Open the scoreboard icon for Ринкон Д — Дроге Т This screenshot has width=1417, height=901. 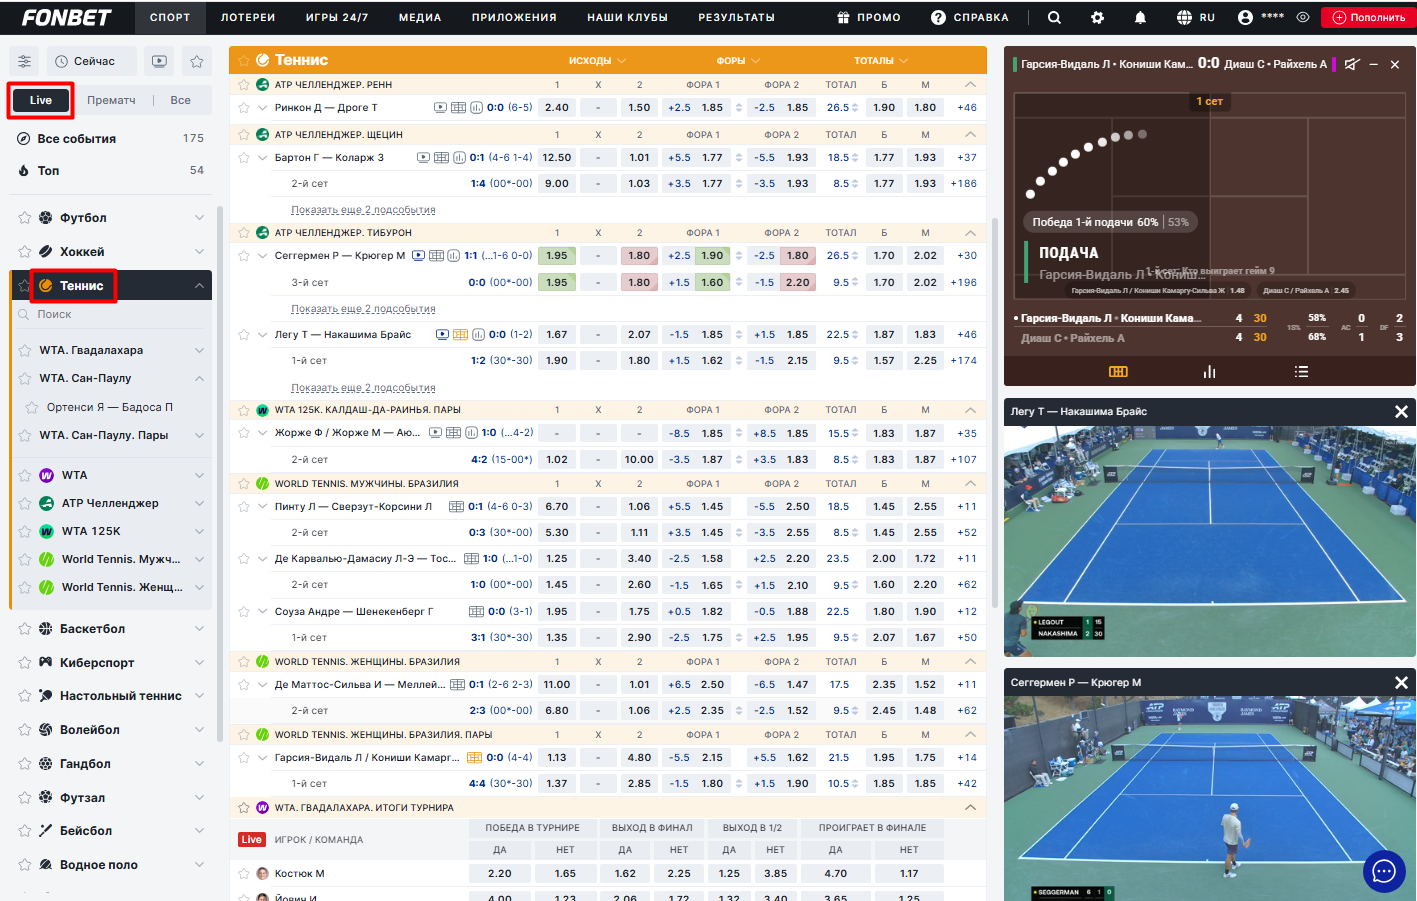(458, 108)
